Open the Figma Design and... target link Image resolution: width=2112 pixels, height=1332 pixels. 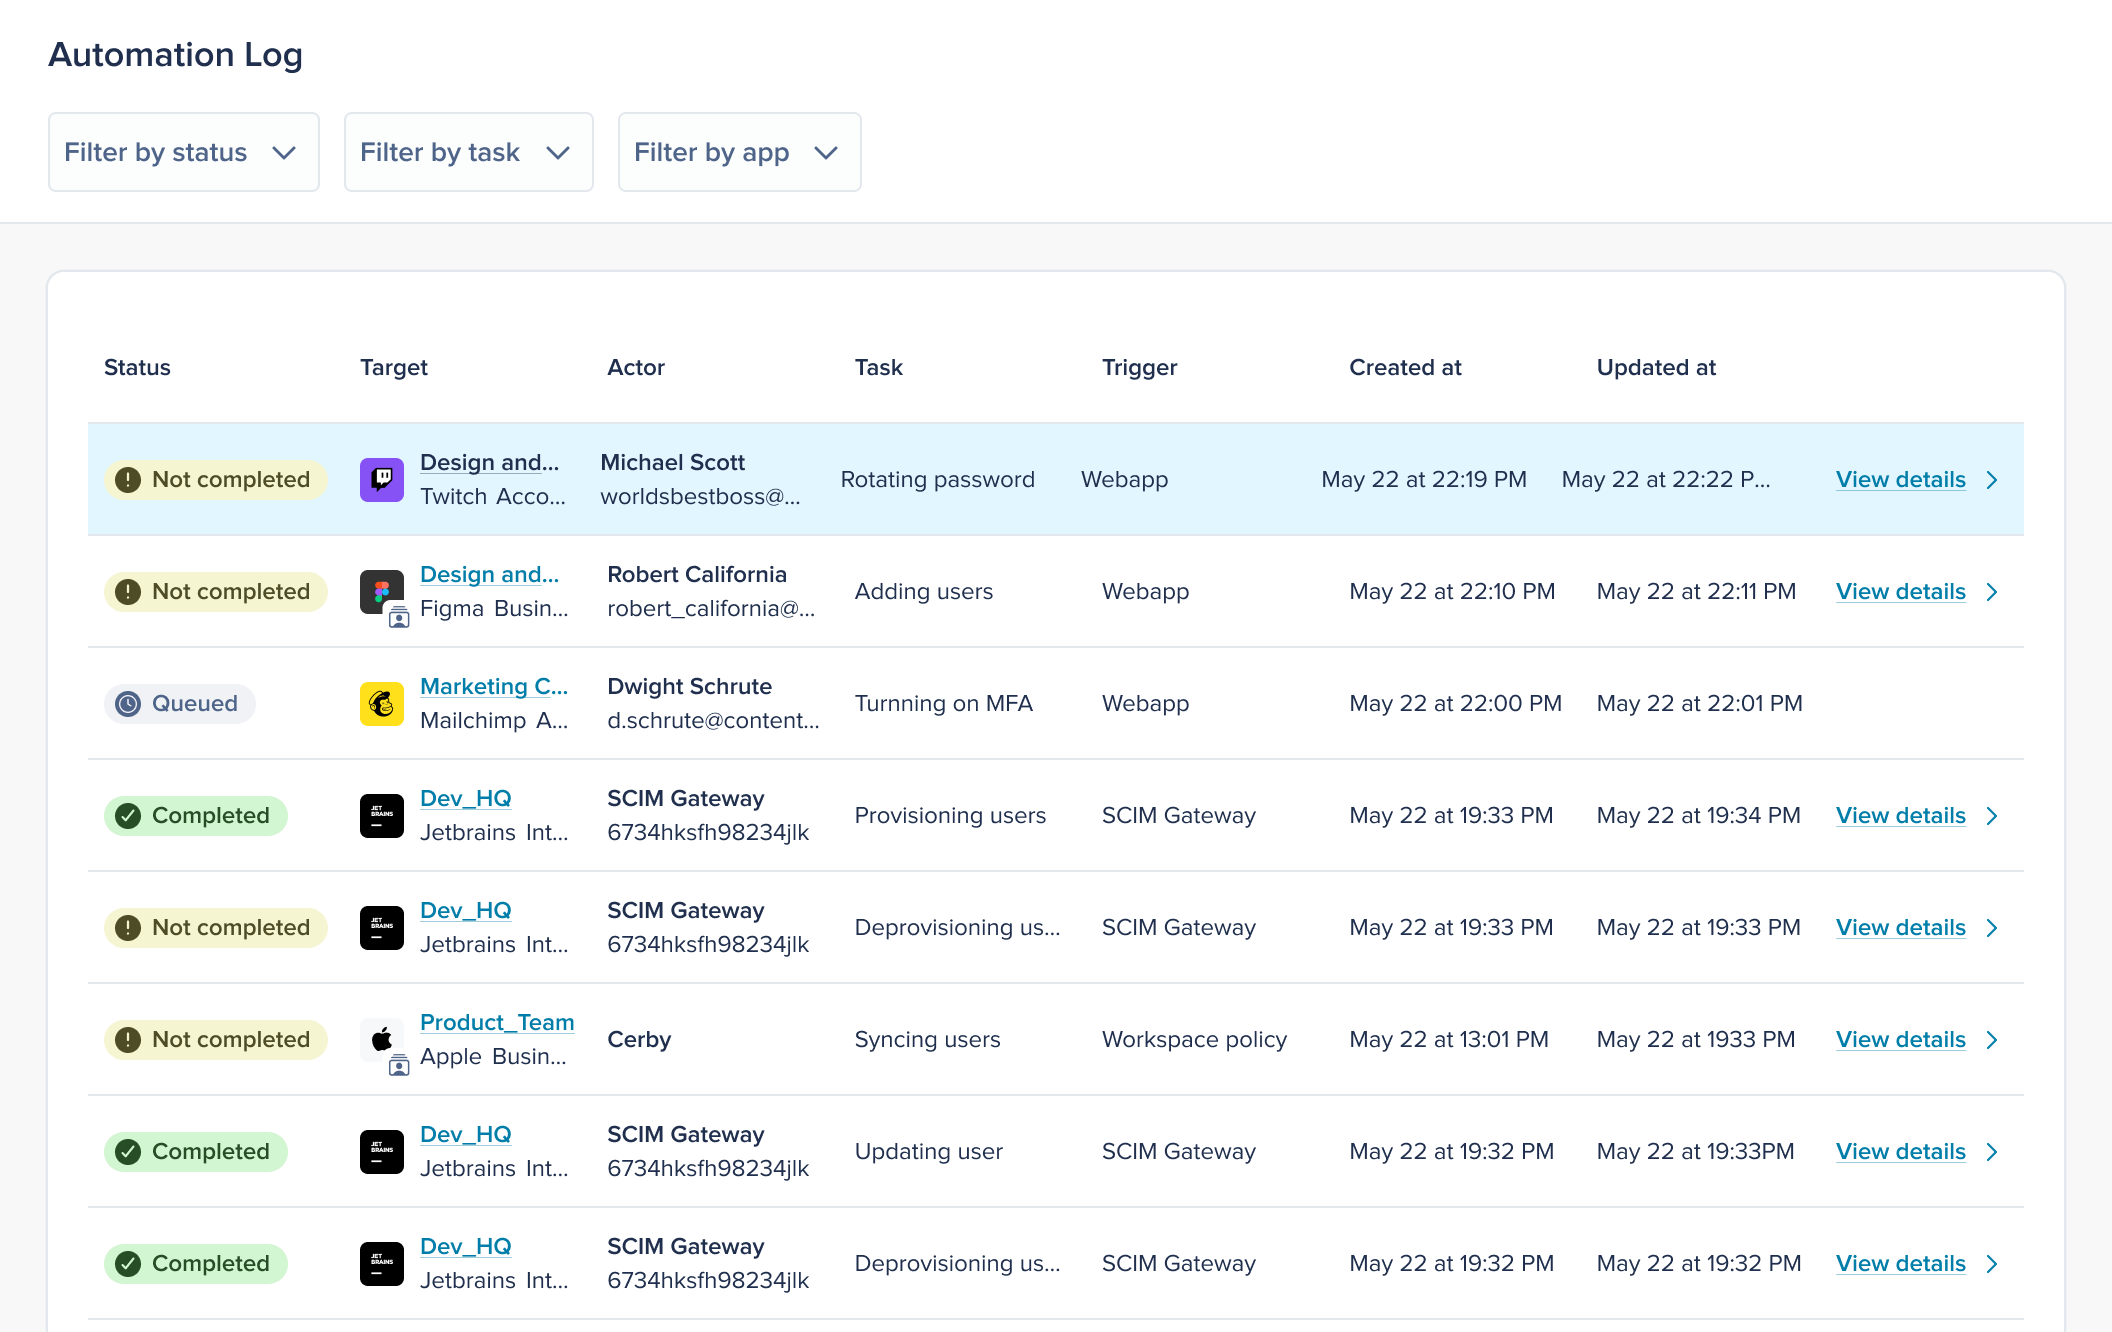tap(489, 575)
